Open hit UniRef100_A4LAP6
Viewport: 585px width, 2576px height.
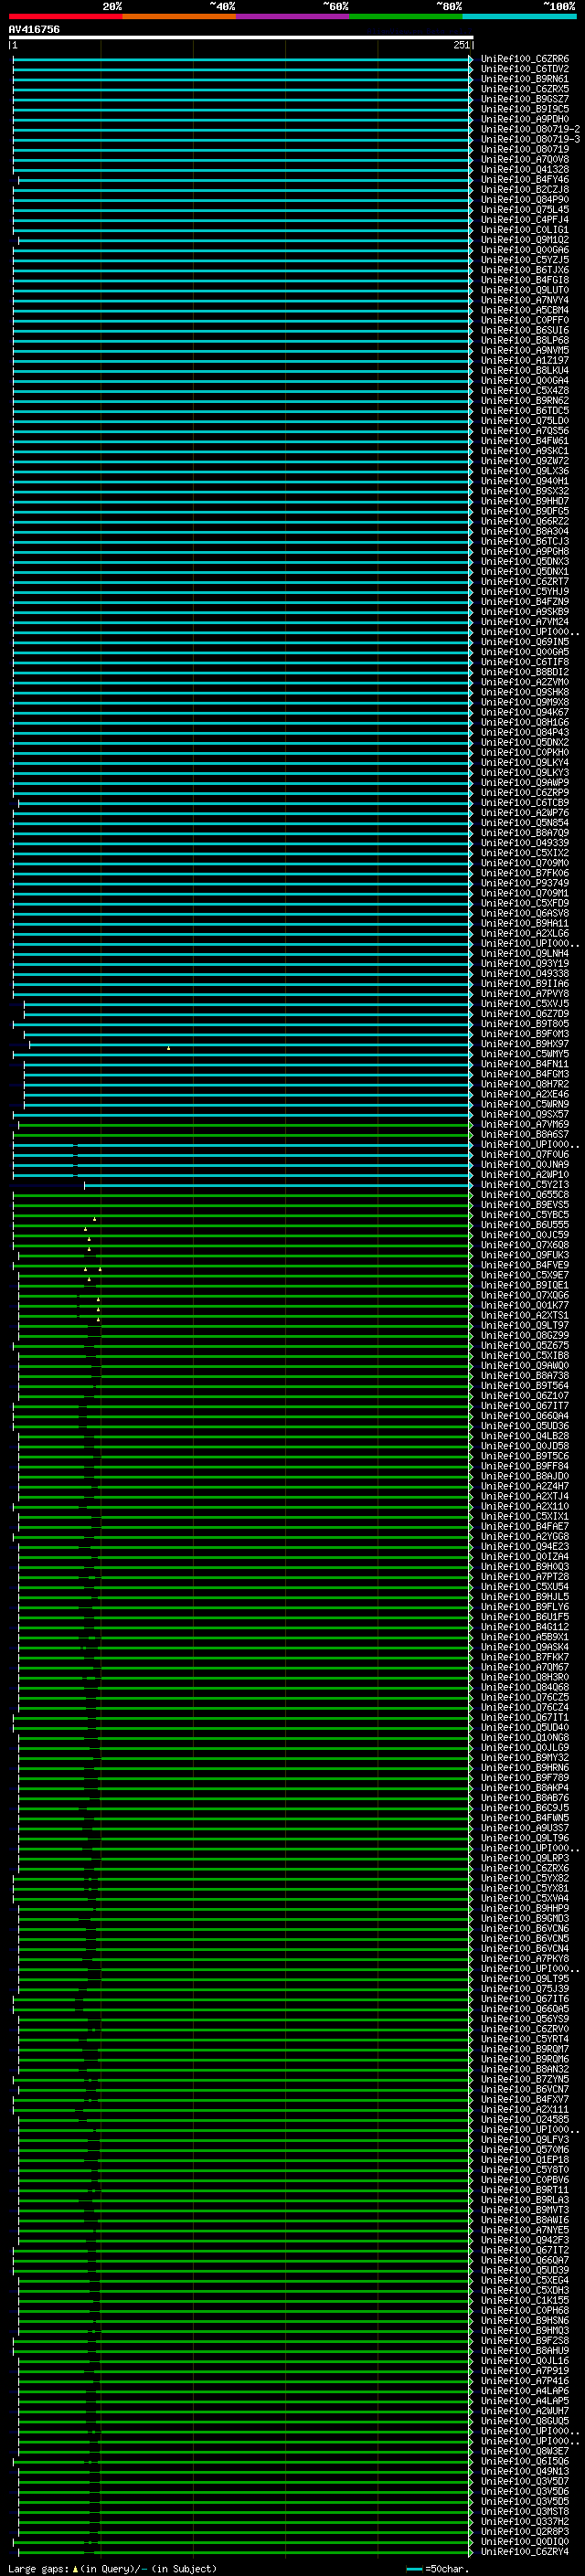coord(525,2391)
